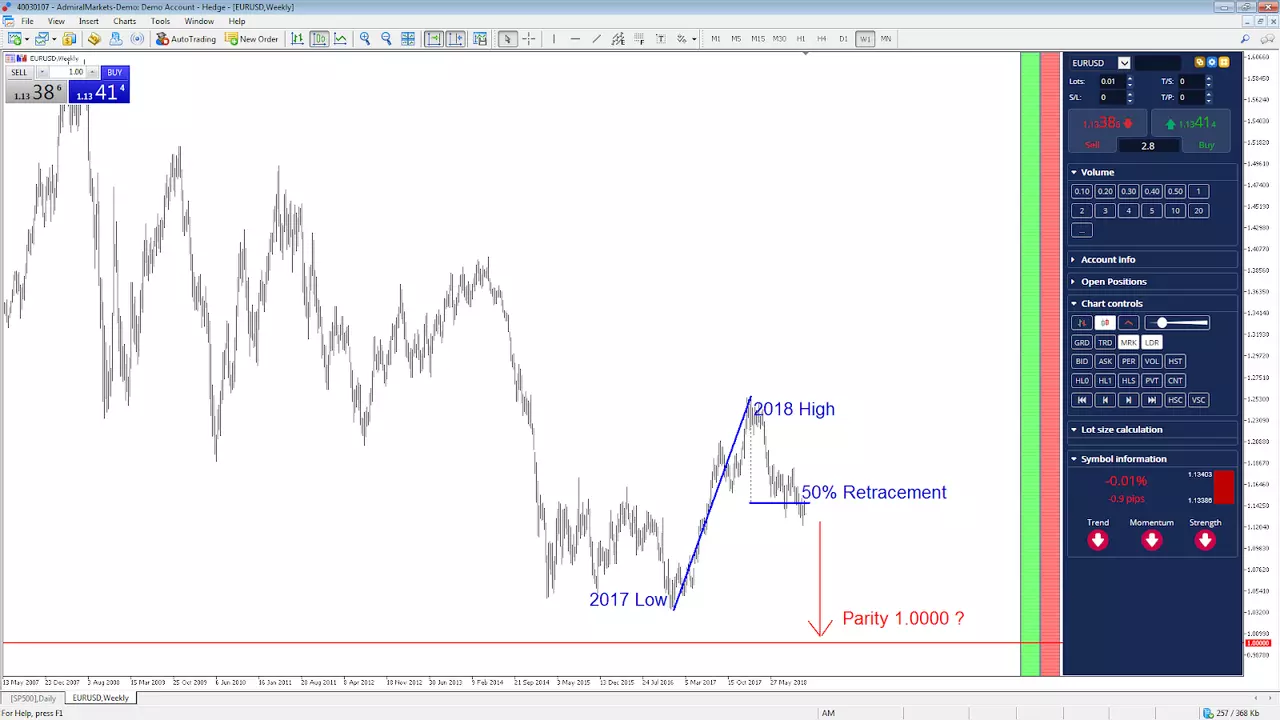This screenshot has height=720, width=1280.
Task: Select the crosshair tool
Action: (x=529, y=39)
